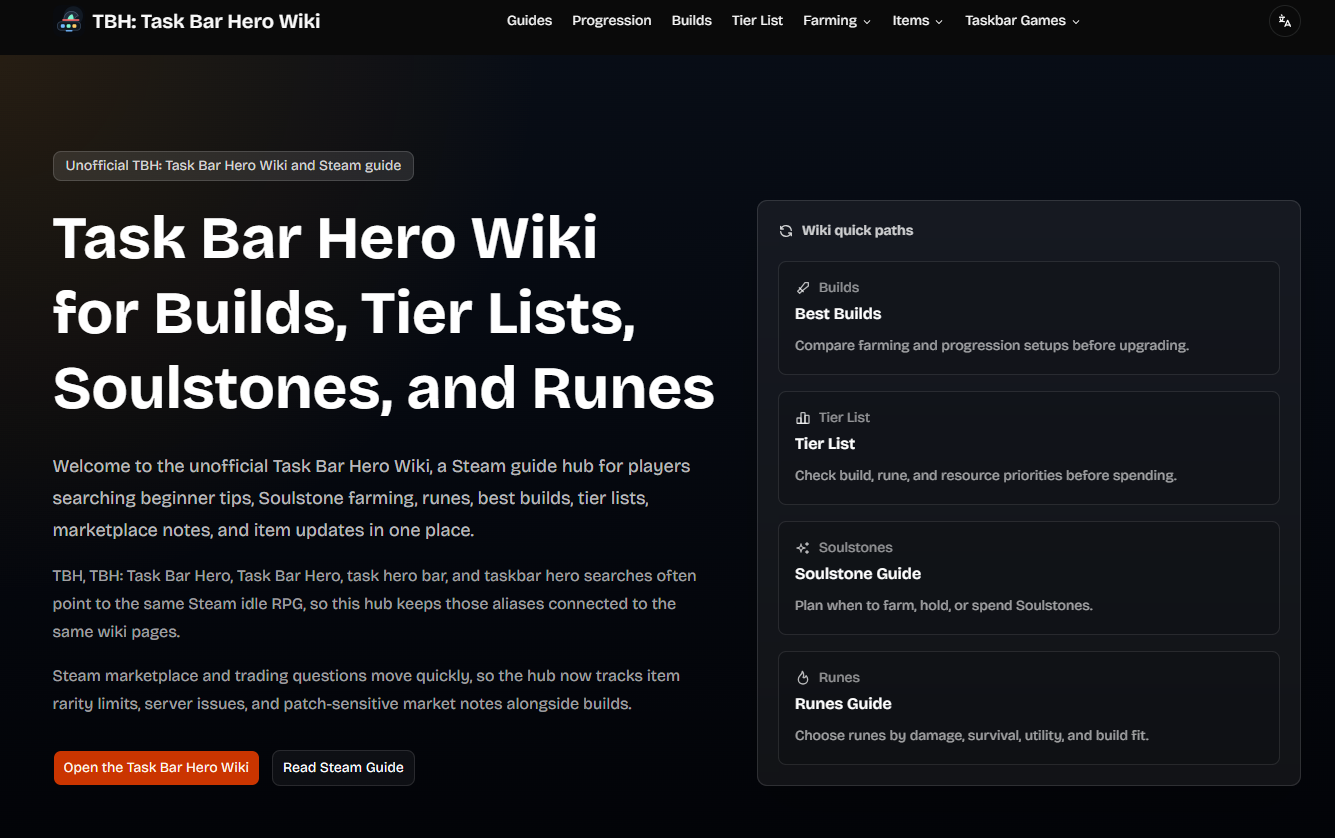1335x838 pixels.
Task: Click "Compare farming and progression setups" description
Action: (x=992, y=346)
